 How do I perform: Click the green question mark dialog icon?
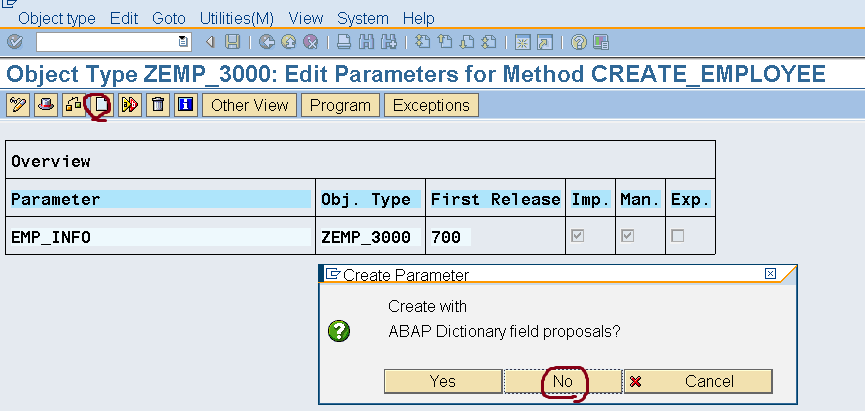[x=339, y=331]
